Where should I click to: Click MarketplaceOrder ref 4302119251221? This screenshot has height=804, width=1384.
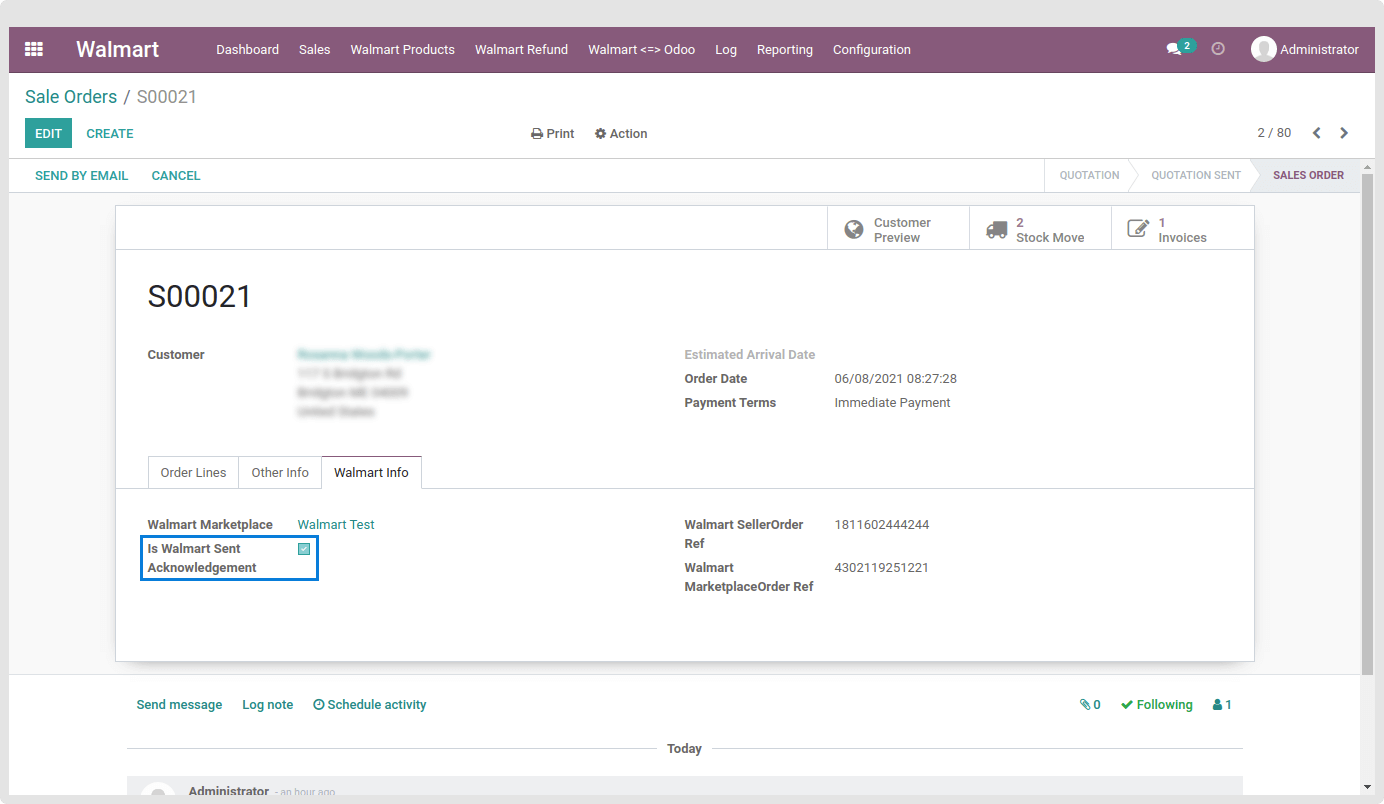tap(881, 568)
